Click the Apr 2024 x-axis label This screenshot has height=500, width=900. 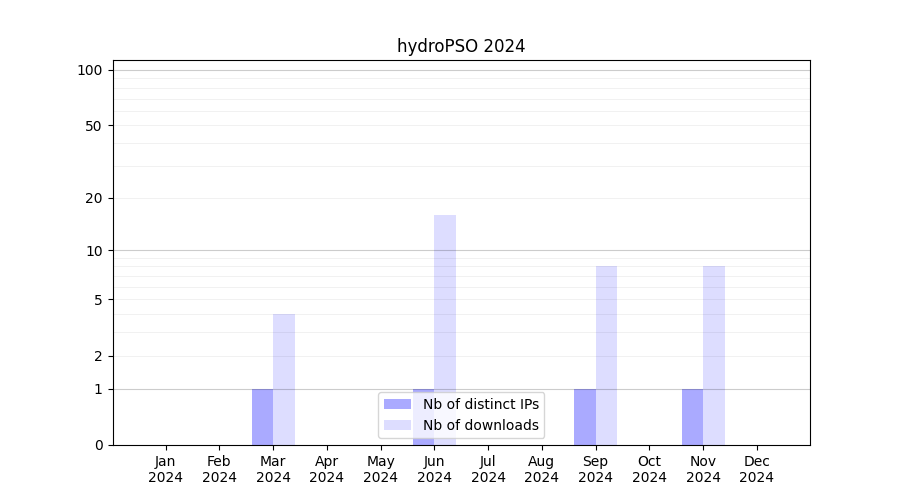[x=327, y=469]
